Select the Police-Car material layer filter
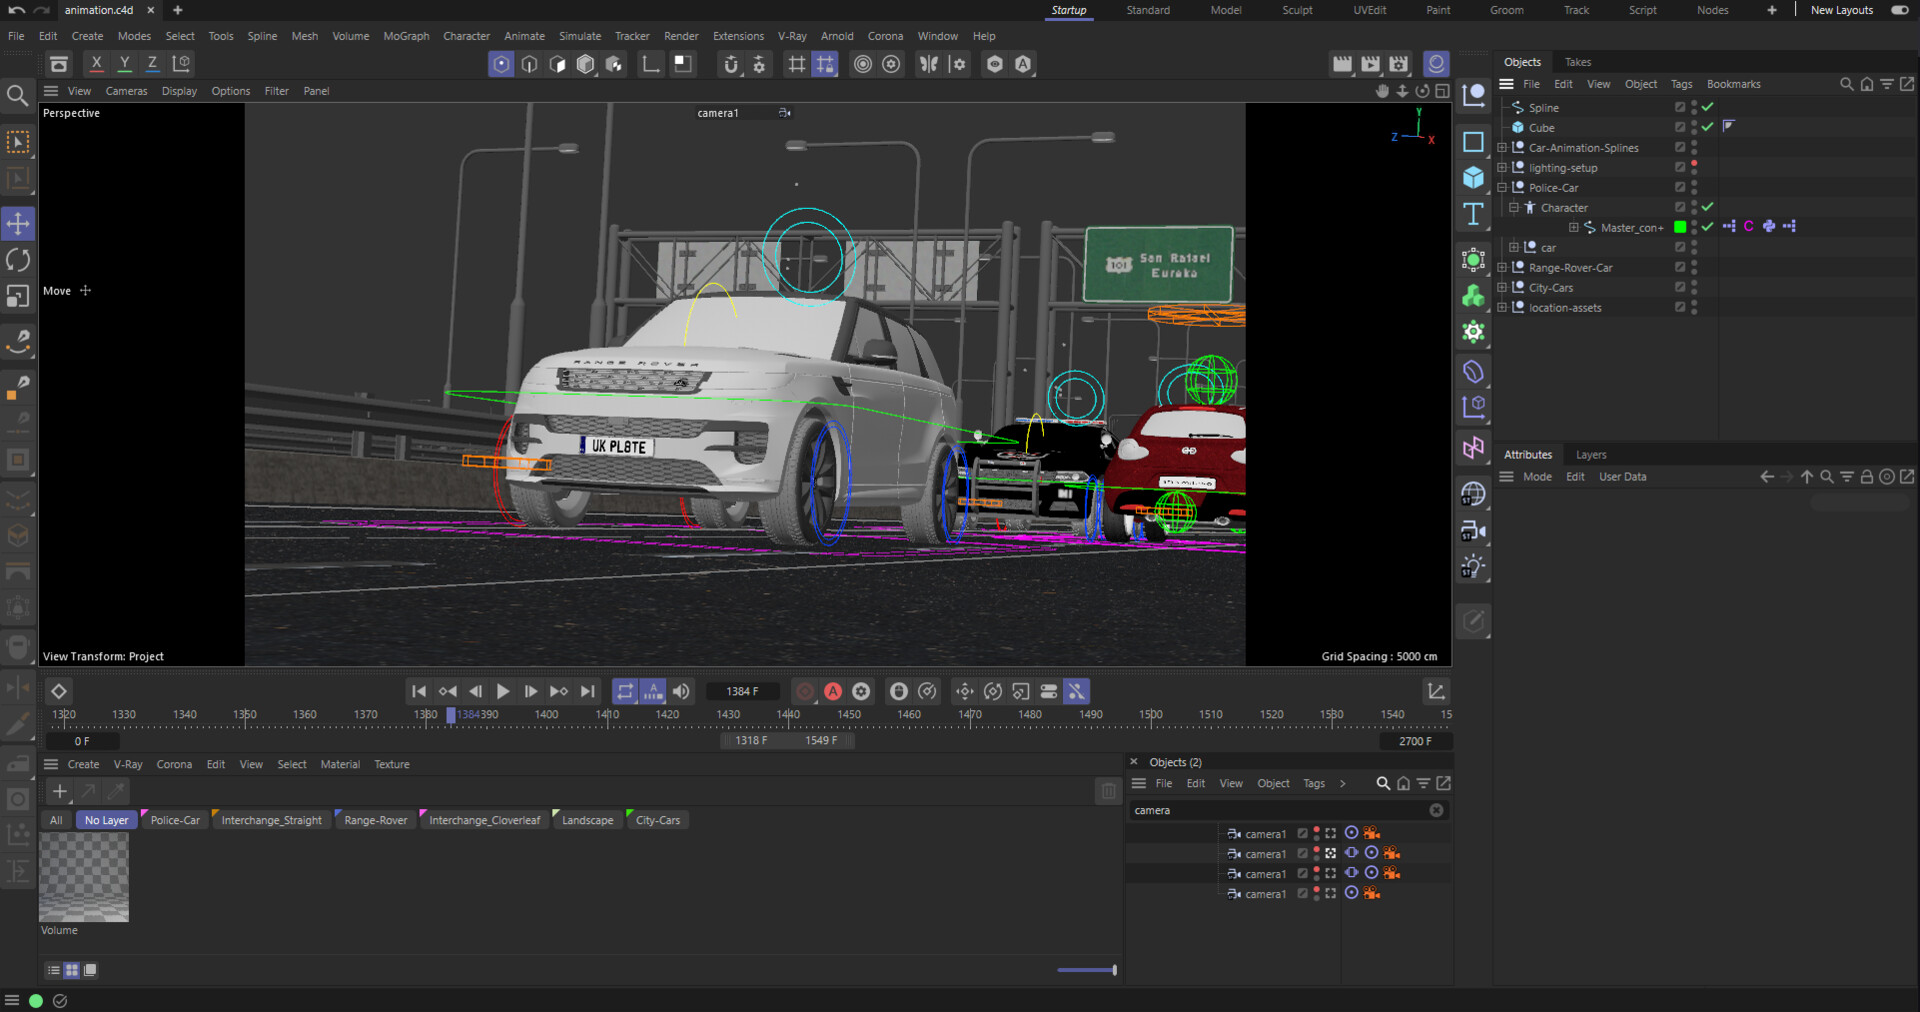This screenshot has height=1012, width=1920. (x=175, y=820)
